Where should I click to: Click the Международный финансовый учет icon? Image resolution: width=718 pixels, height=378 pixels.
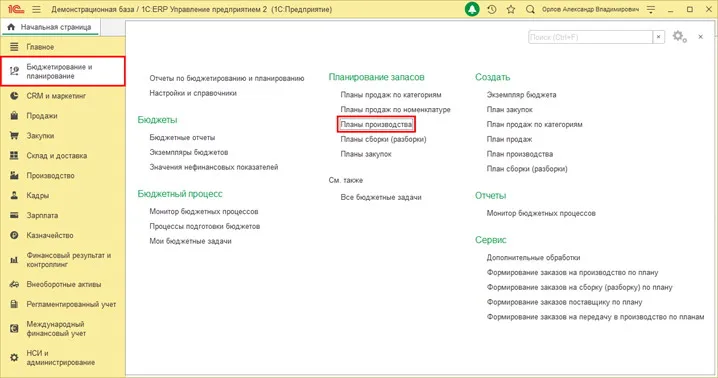(x=14, y=329)
